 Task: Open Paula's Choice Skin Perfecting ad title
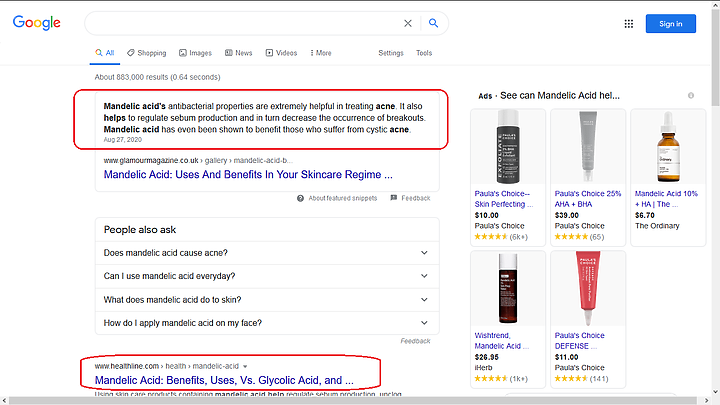point(504,199)
